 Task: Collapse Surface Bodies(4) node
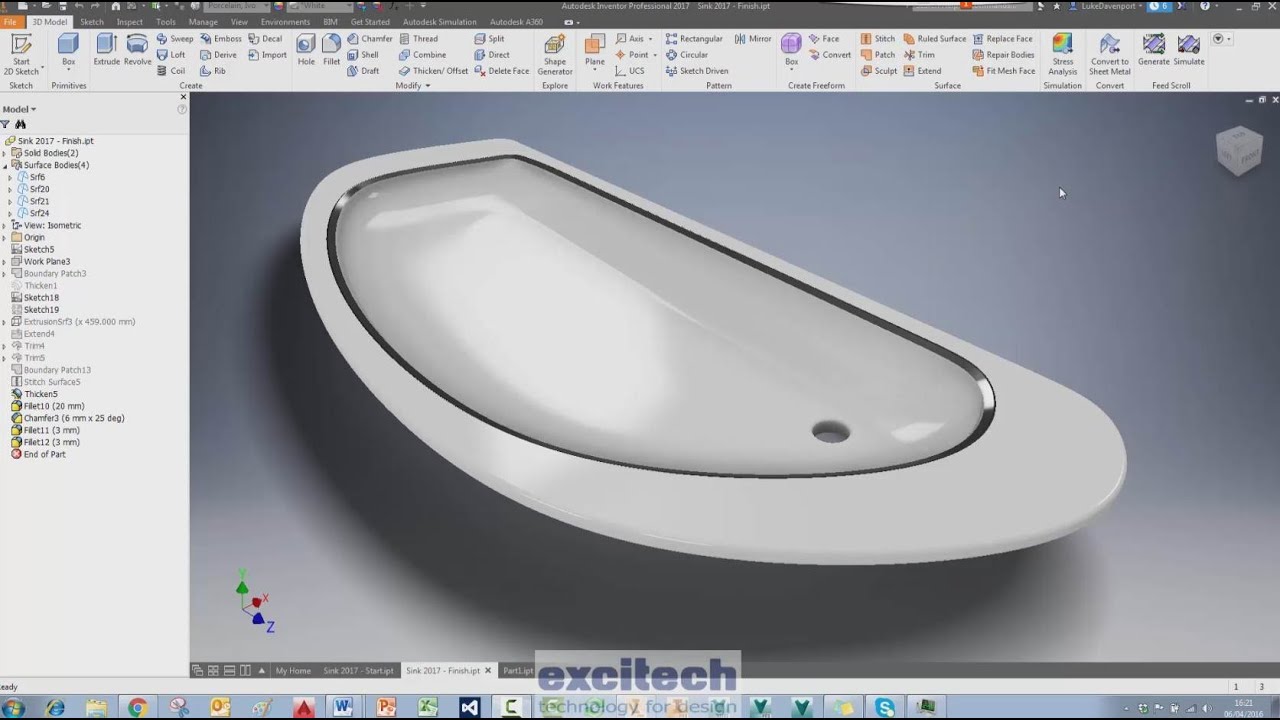(x=4, y=165)
